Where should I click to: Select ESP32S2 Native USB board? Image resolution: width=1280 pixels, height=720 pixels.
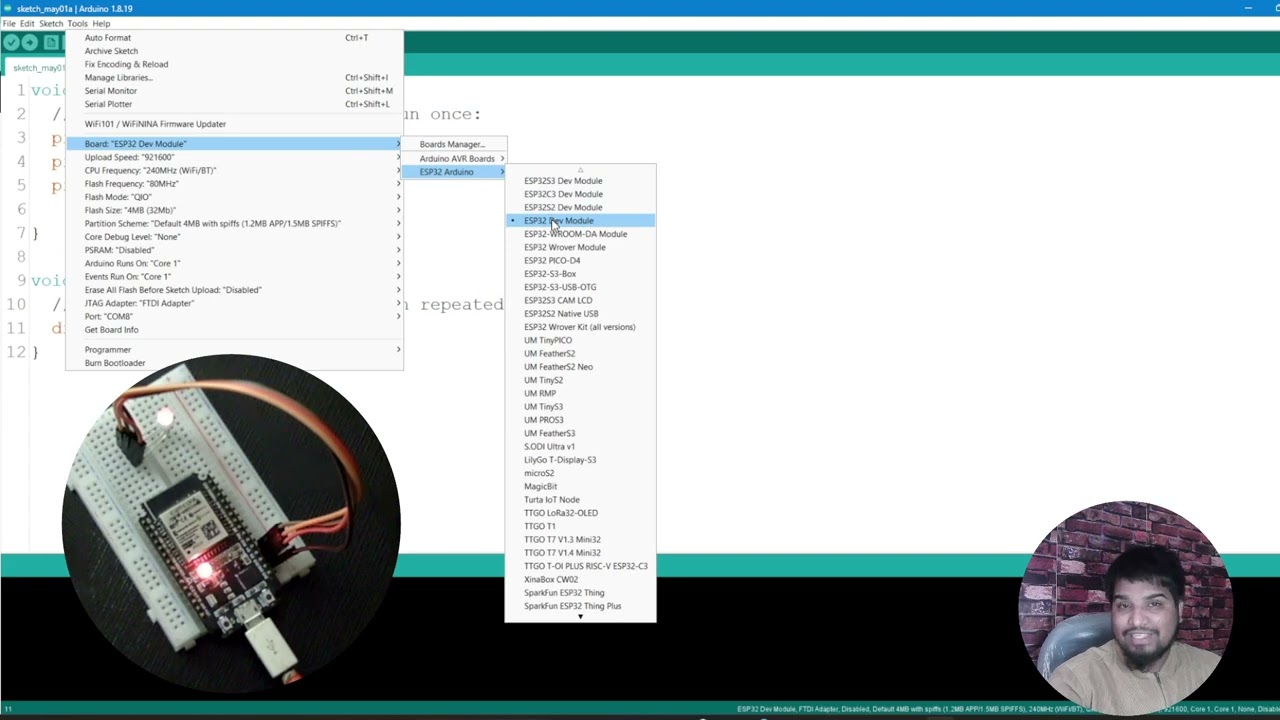click(580, 314)
